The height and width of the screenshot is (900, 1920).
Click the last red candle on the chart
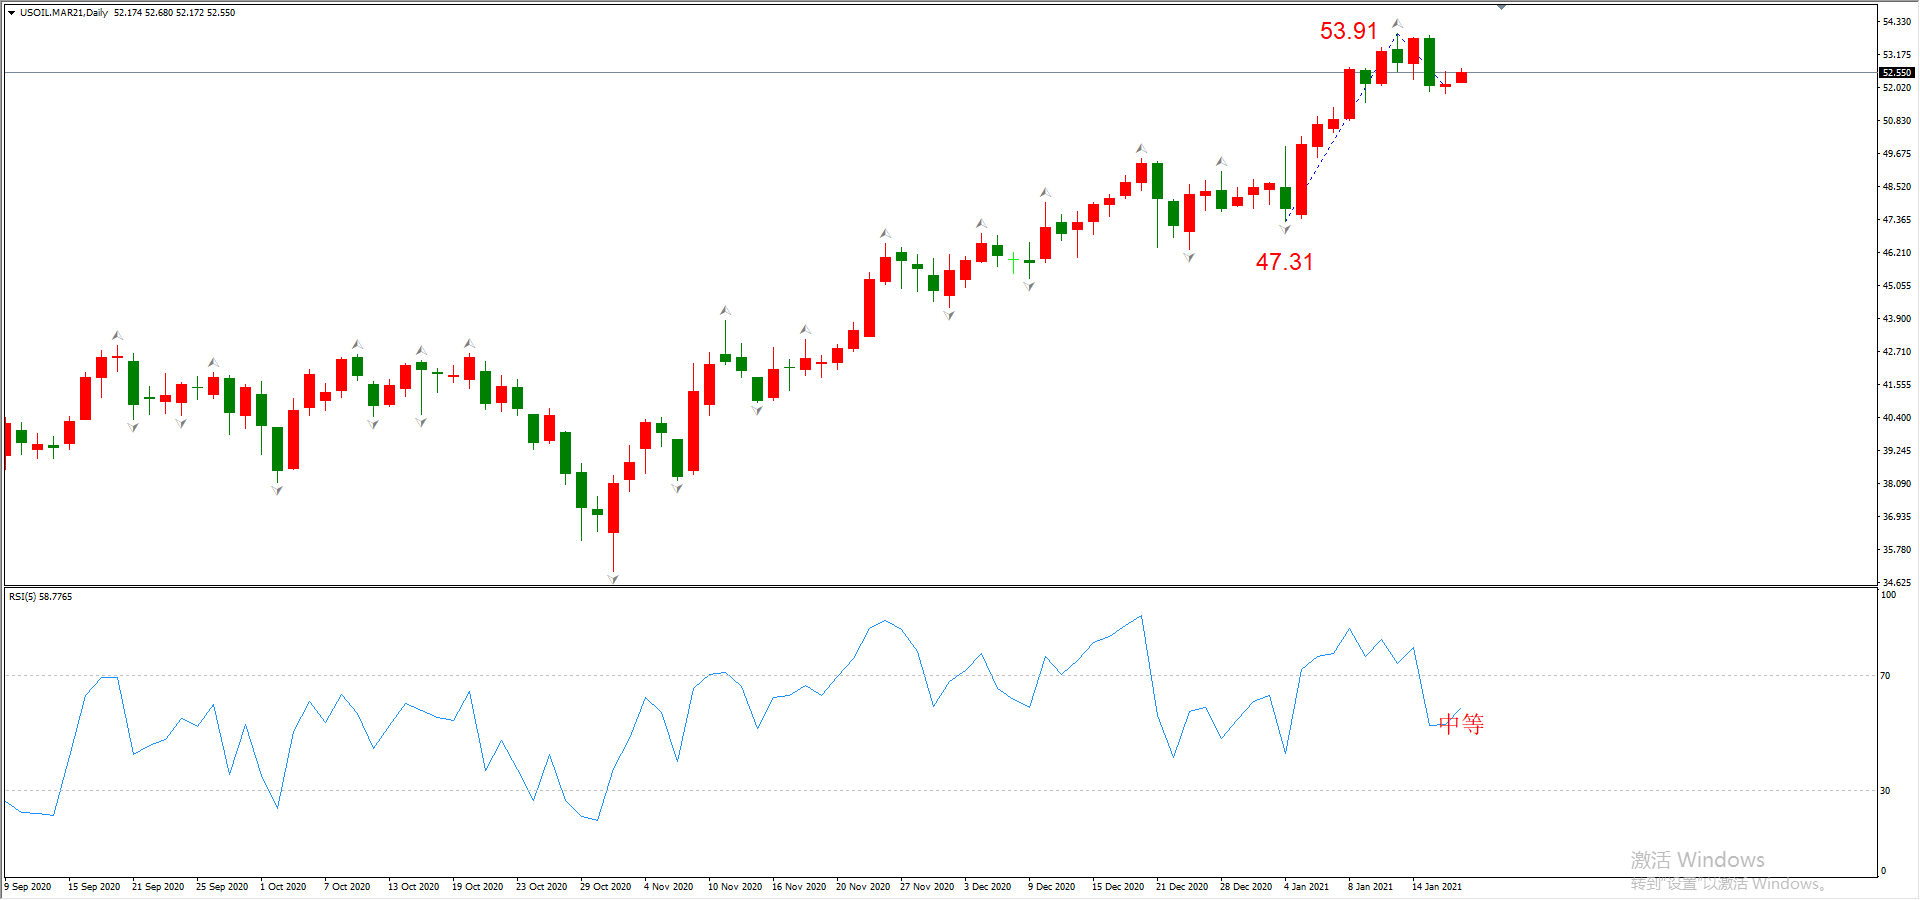pos(1461,77)
